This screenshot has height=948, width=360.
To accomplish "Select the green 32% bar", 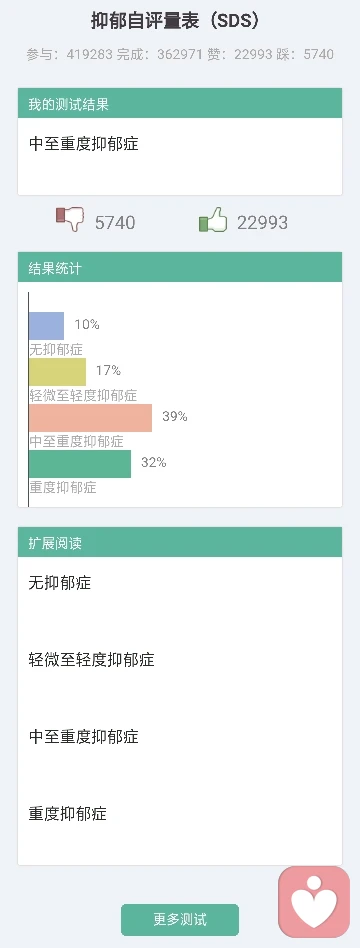I will [x=80, y=464].
